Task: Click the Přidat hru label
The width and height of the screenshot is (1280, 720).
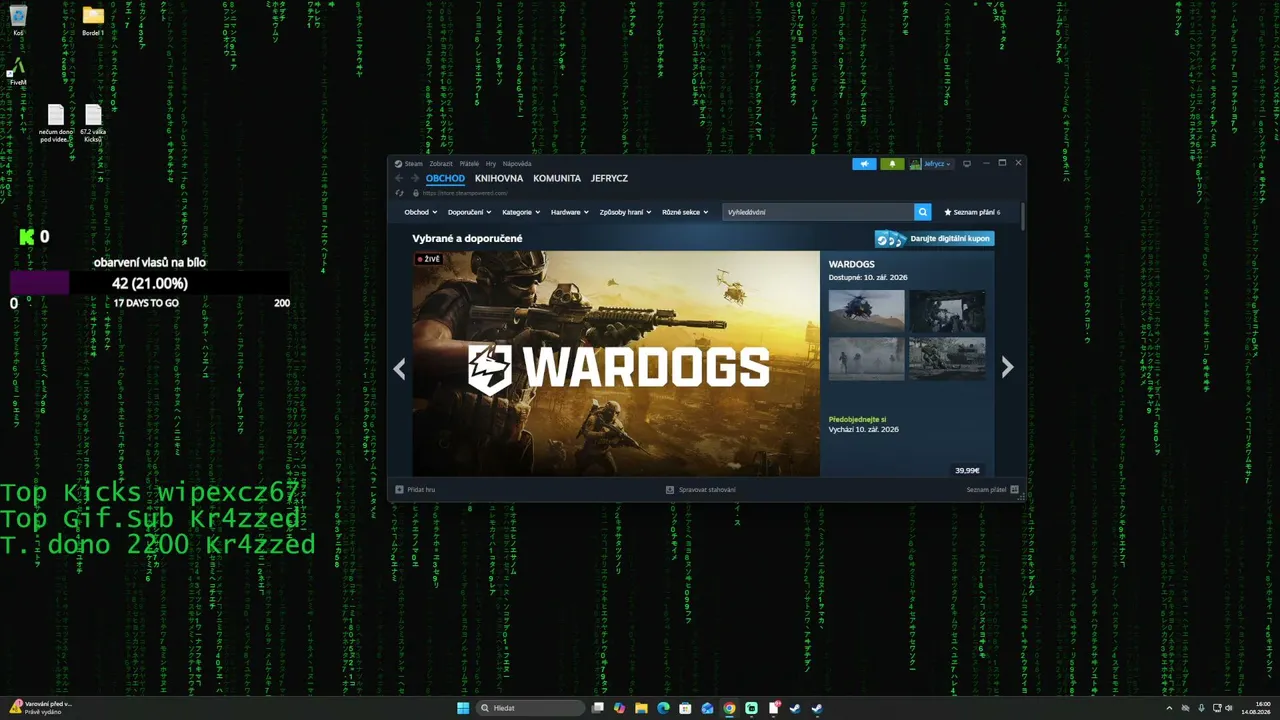Action: pos(421,490)
